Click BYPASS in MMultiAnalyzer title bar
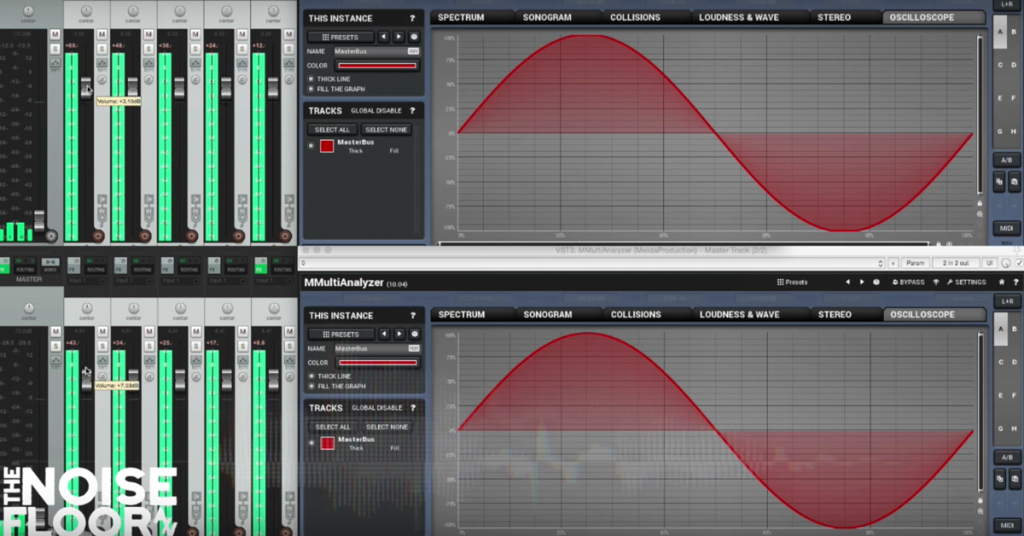The height and width of the screenshot is (536, 1024). (908, 282)
